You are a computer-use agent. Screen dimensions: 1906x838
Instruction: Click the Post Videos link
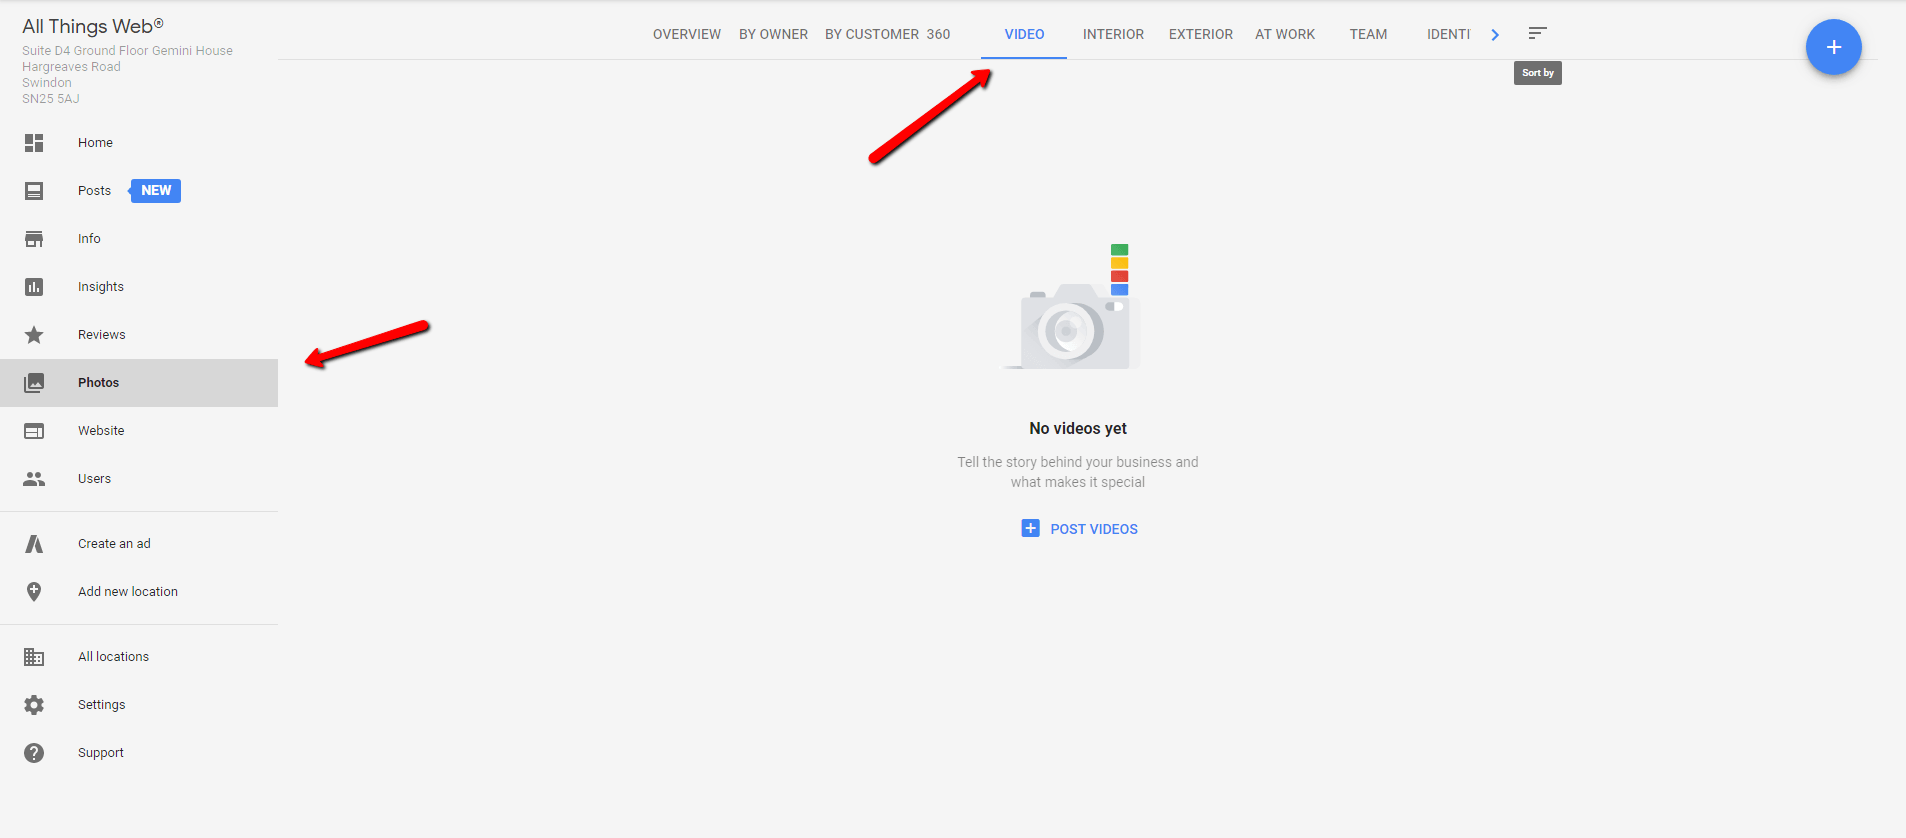[x=1080, y=529]
